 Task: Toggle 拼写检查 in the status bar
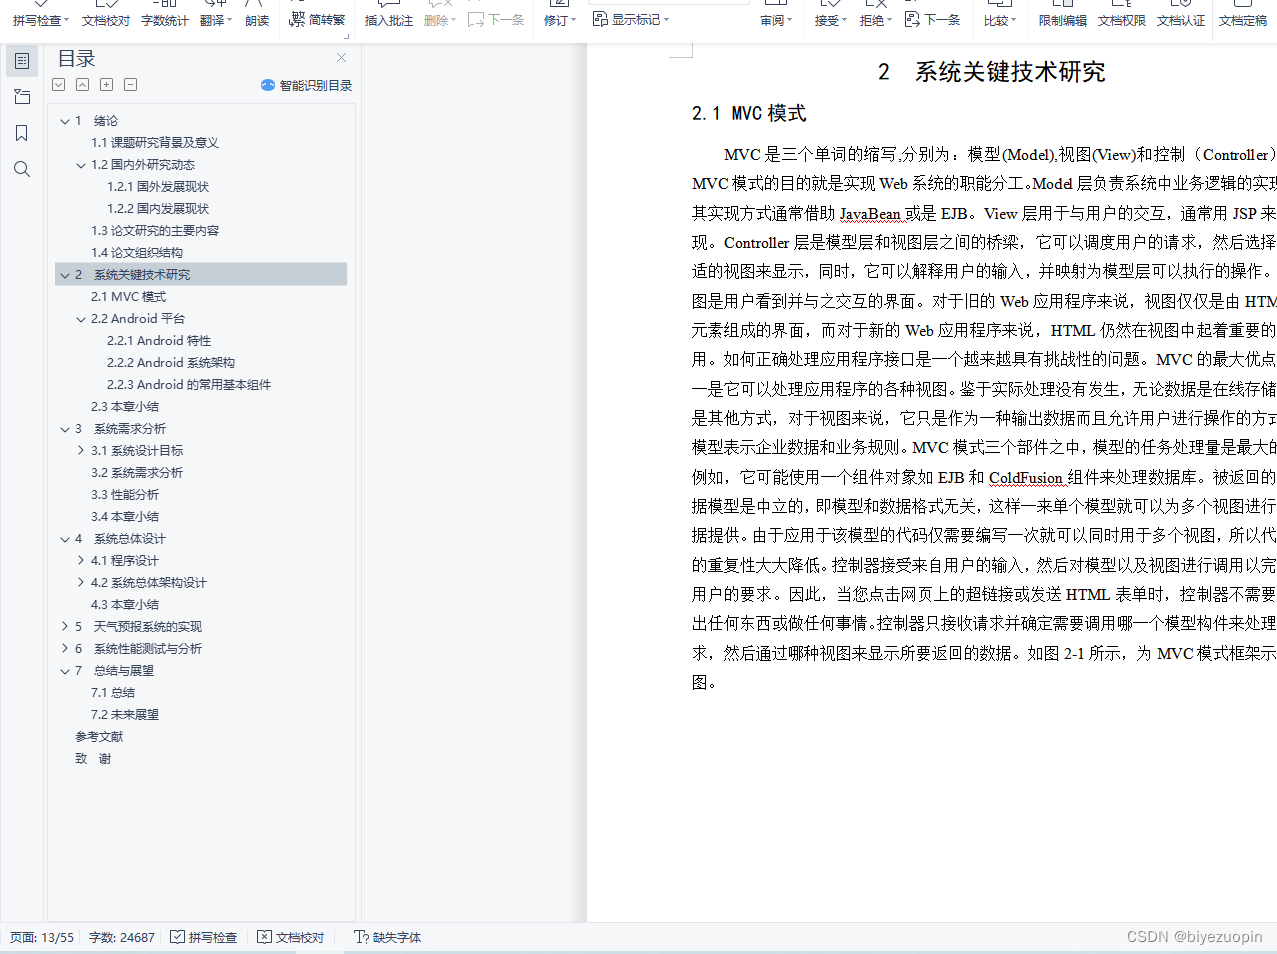click(204, 938)
